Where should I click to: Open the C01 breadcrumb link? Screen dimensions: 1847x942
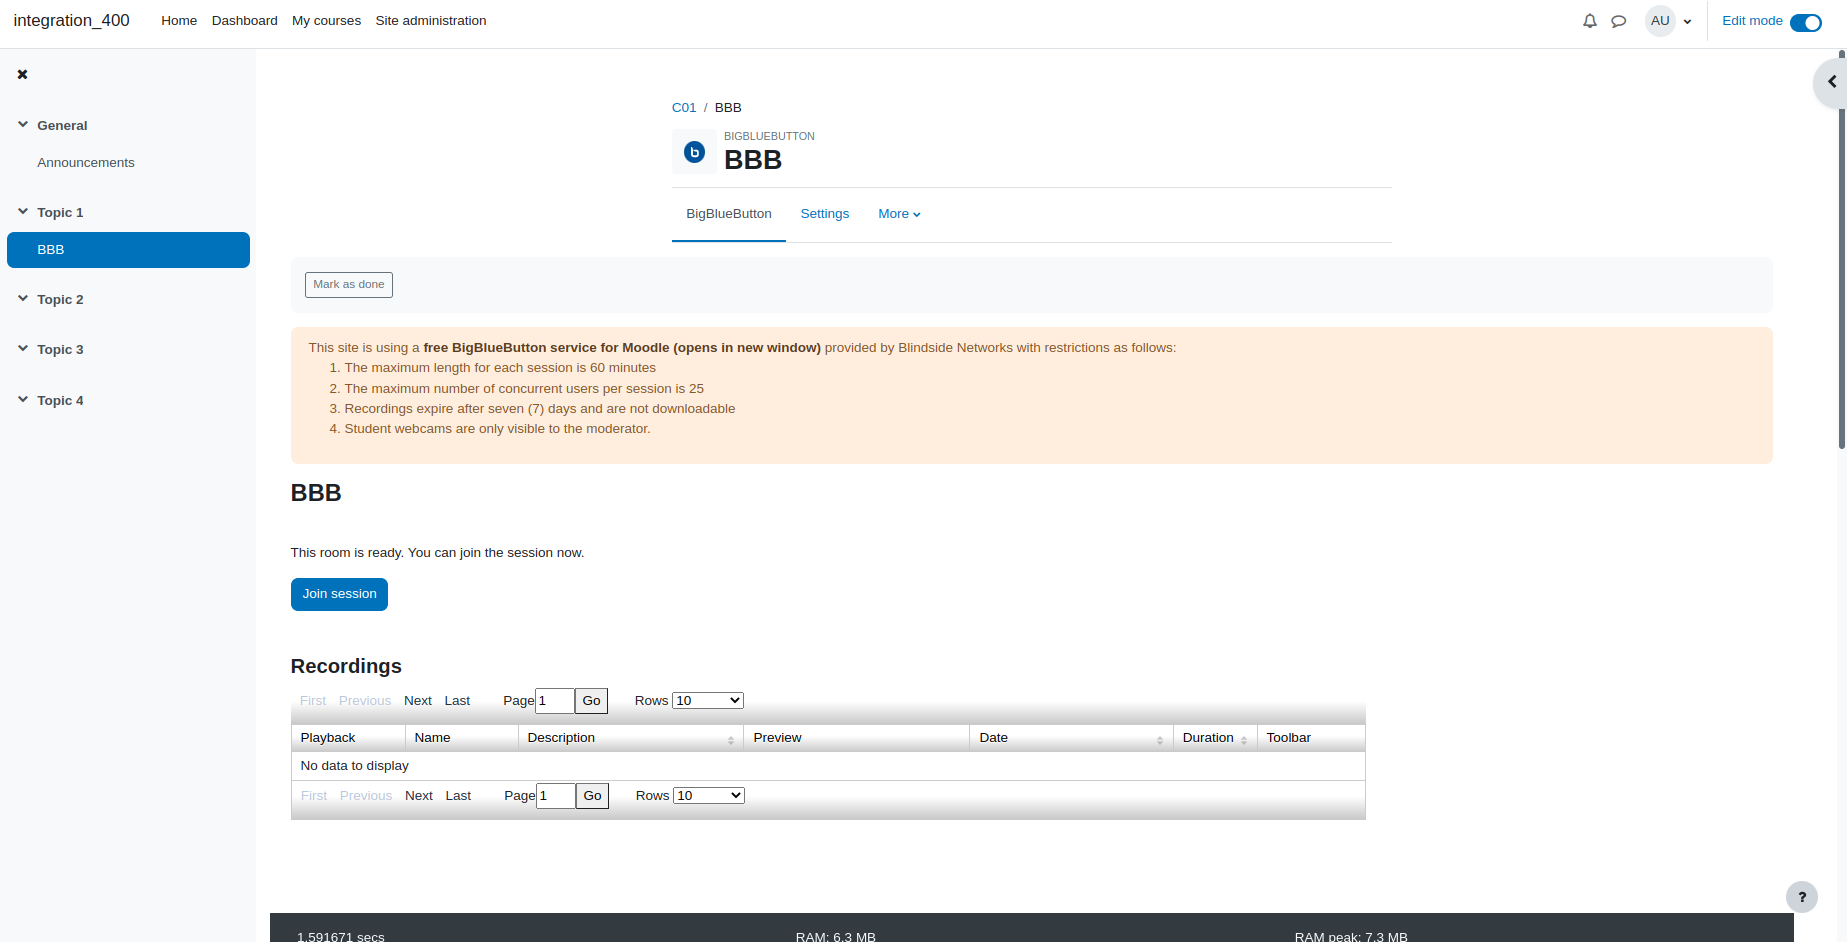(684, 108)
